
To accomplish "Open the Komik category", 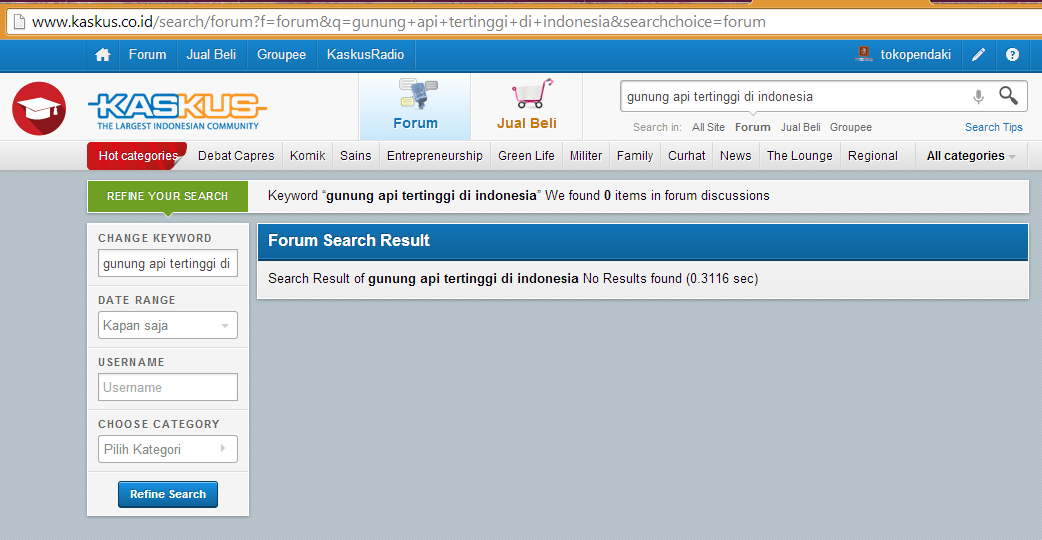I will (308, 155).
